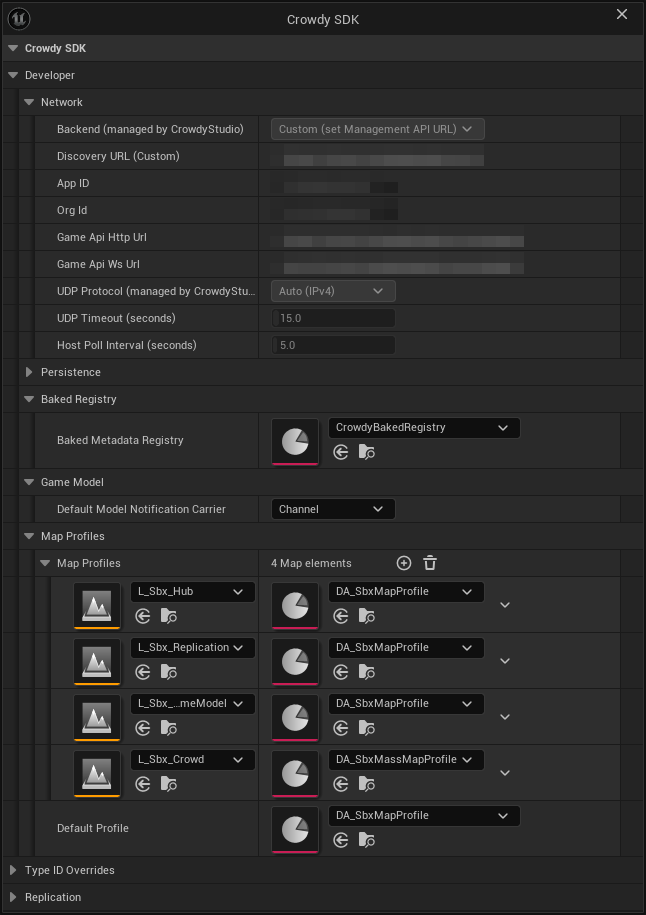
Task: Open the L_Sbx_Crowd level picker dropdown
Action: [193, 760]
